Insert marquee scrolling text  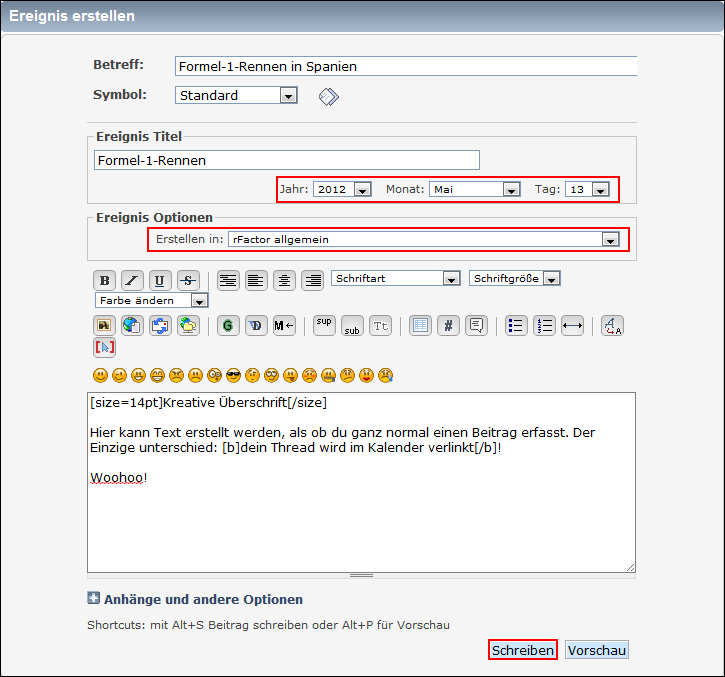tap(284, 326)
